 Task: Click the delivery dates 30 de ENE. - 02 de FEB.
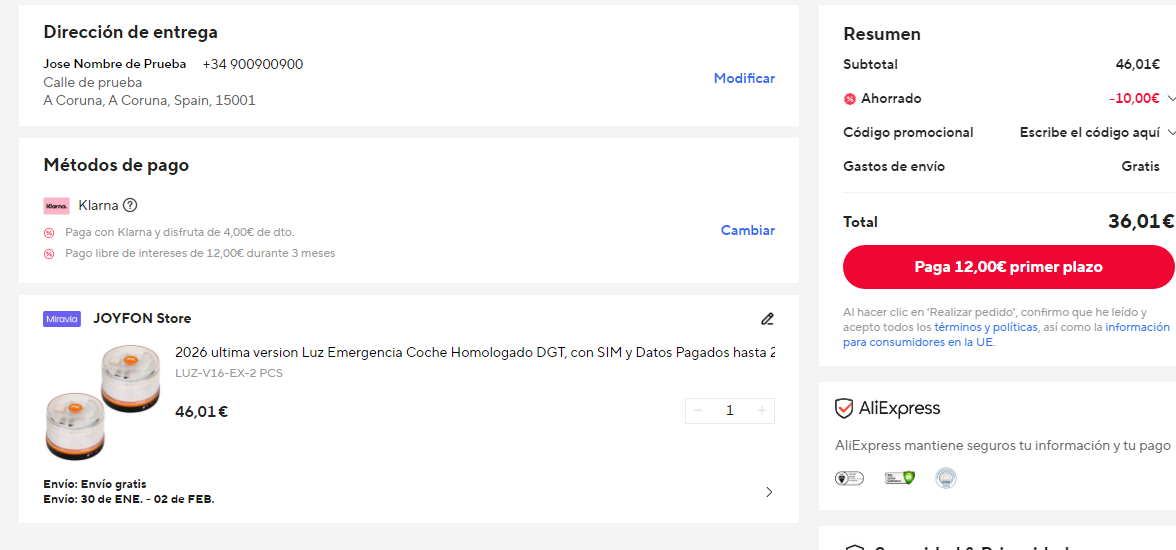tap(129, 499)
